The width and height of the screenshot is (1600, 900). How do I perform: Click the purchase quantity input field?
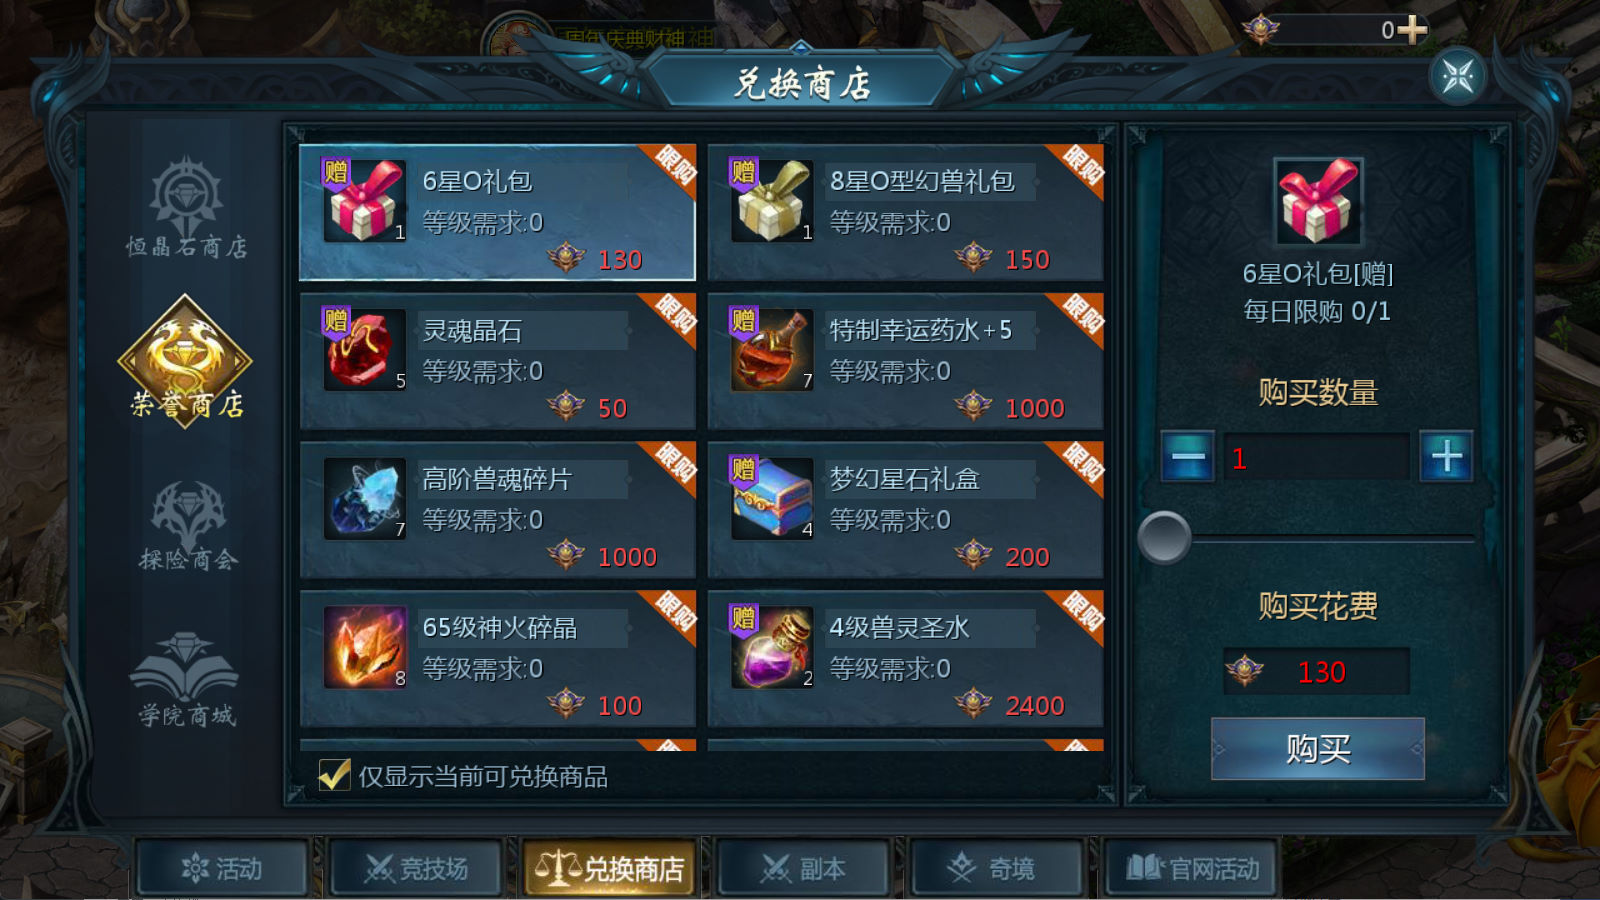point(1317,457)
